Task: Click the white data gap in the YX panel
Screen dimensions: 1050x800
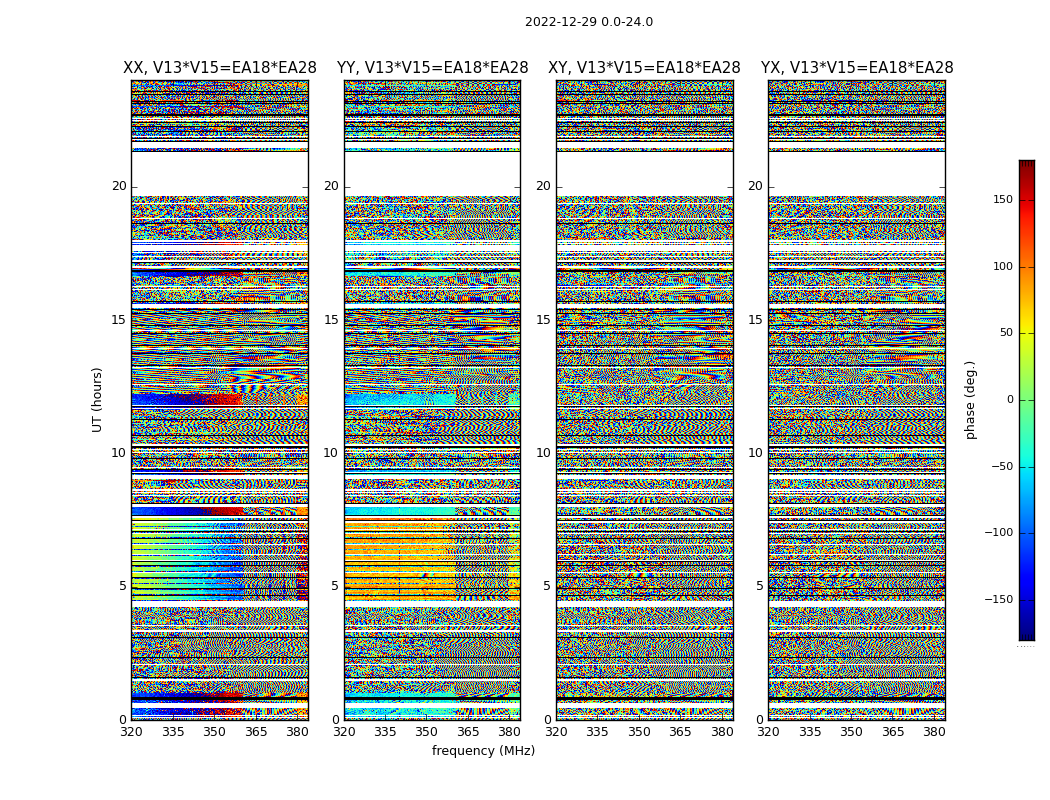Action: click(x=857, y=174)
